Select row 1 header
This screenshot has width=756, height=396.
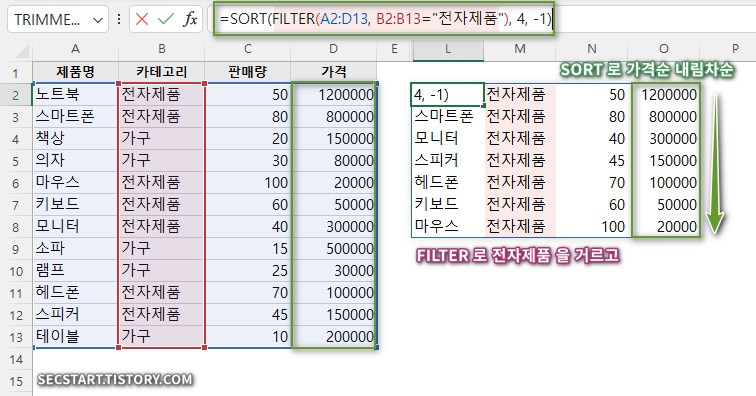pyautogui.click(x=16, y=73)
